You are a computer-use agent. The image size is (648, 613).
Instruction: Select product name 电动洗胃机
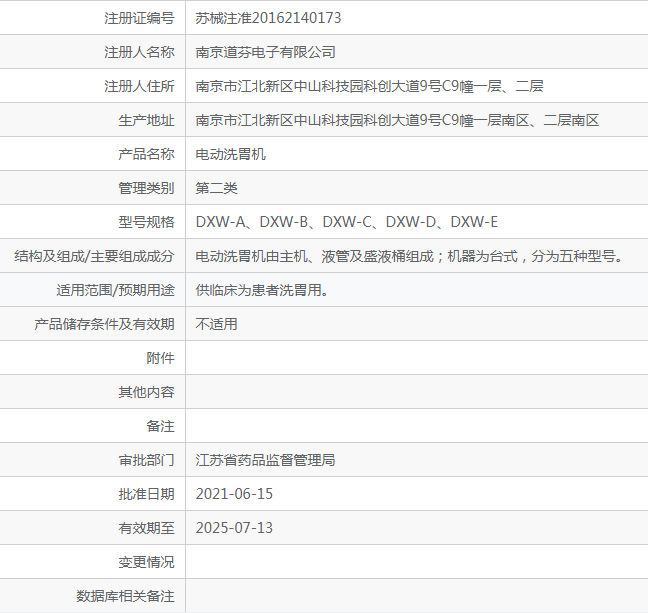(x=231, y=154)
